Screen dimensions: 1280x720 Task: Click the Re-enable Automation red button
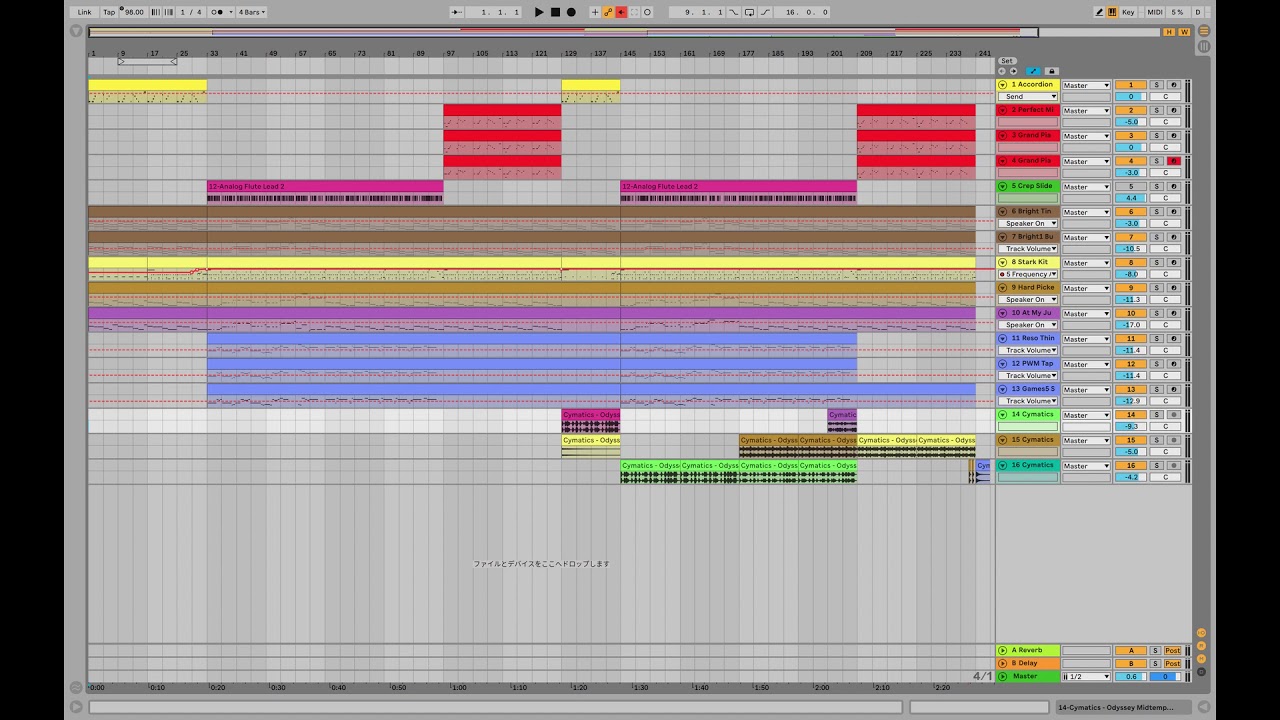[x=621, y=12]
